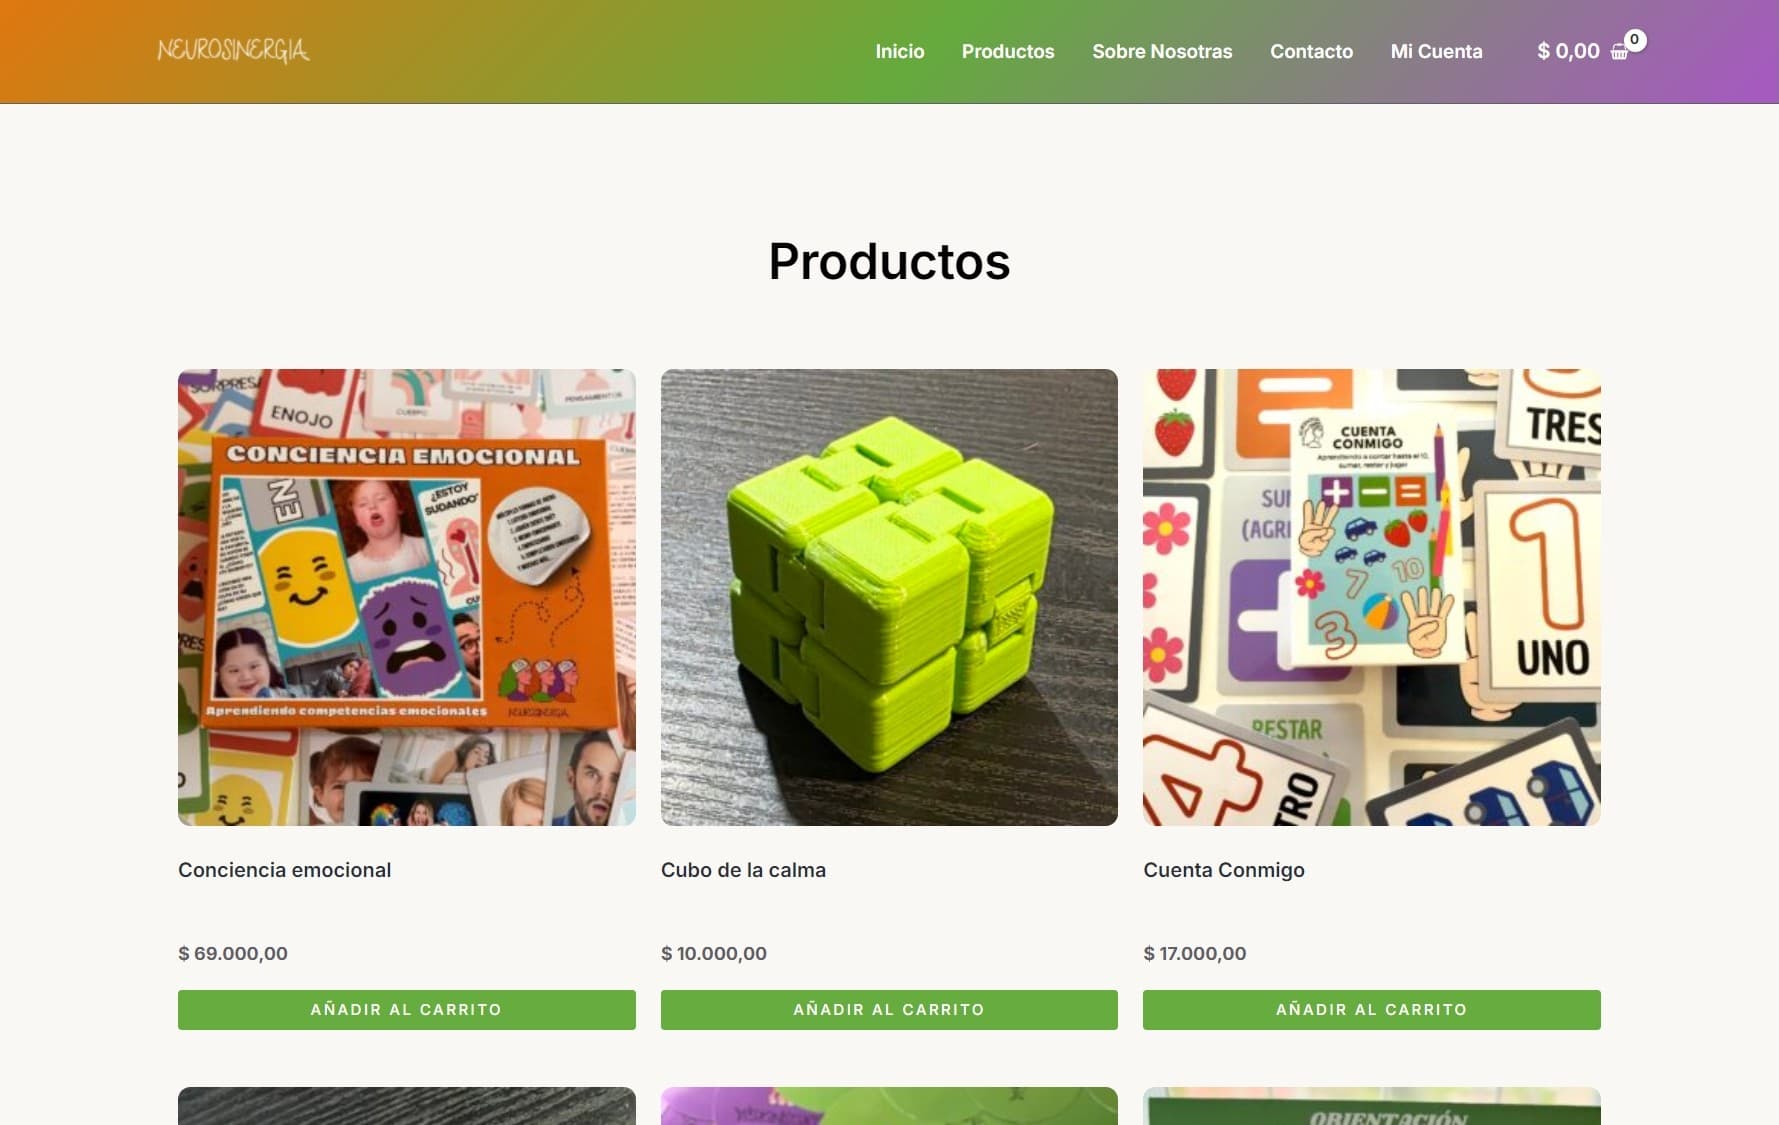Open Sobre Nosotras page

pos(1162,51)
